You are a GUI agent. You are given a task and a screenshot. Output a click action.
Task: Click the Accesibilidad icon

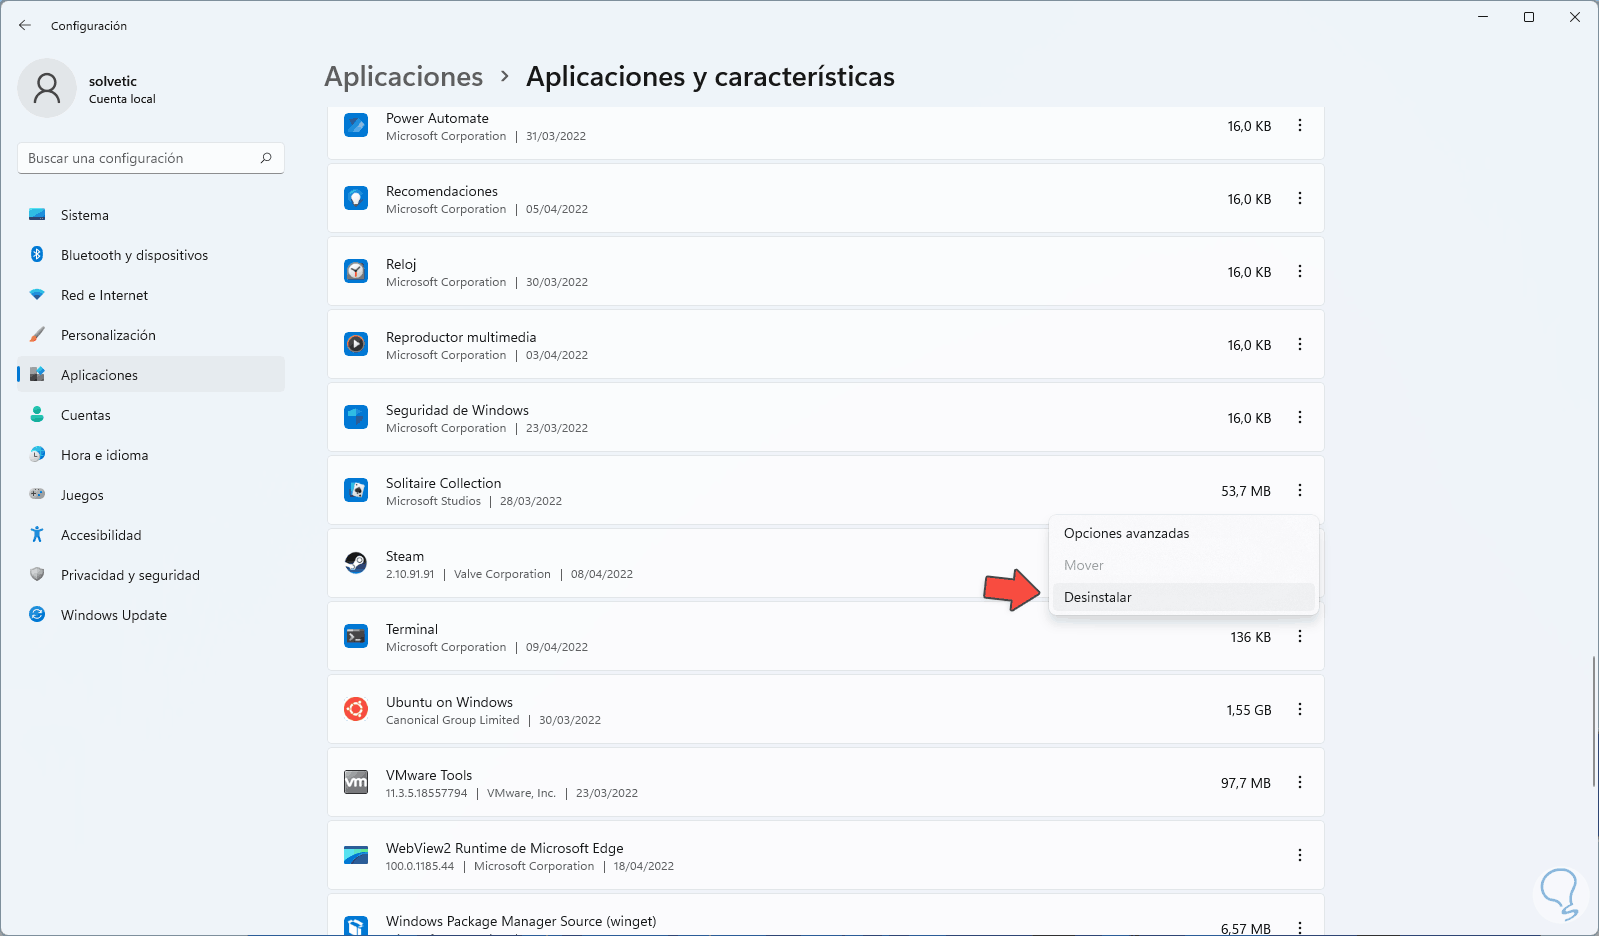(37, 535)
